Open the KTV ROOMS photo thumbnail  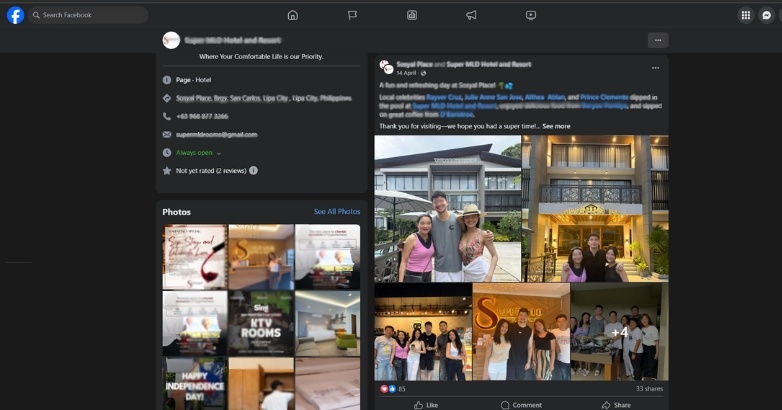[261, 323]
